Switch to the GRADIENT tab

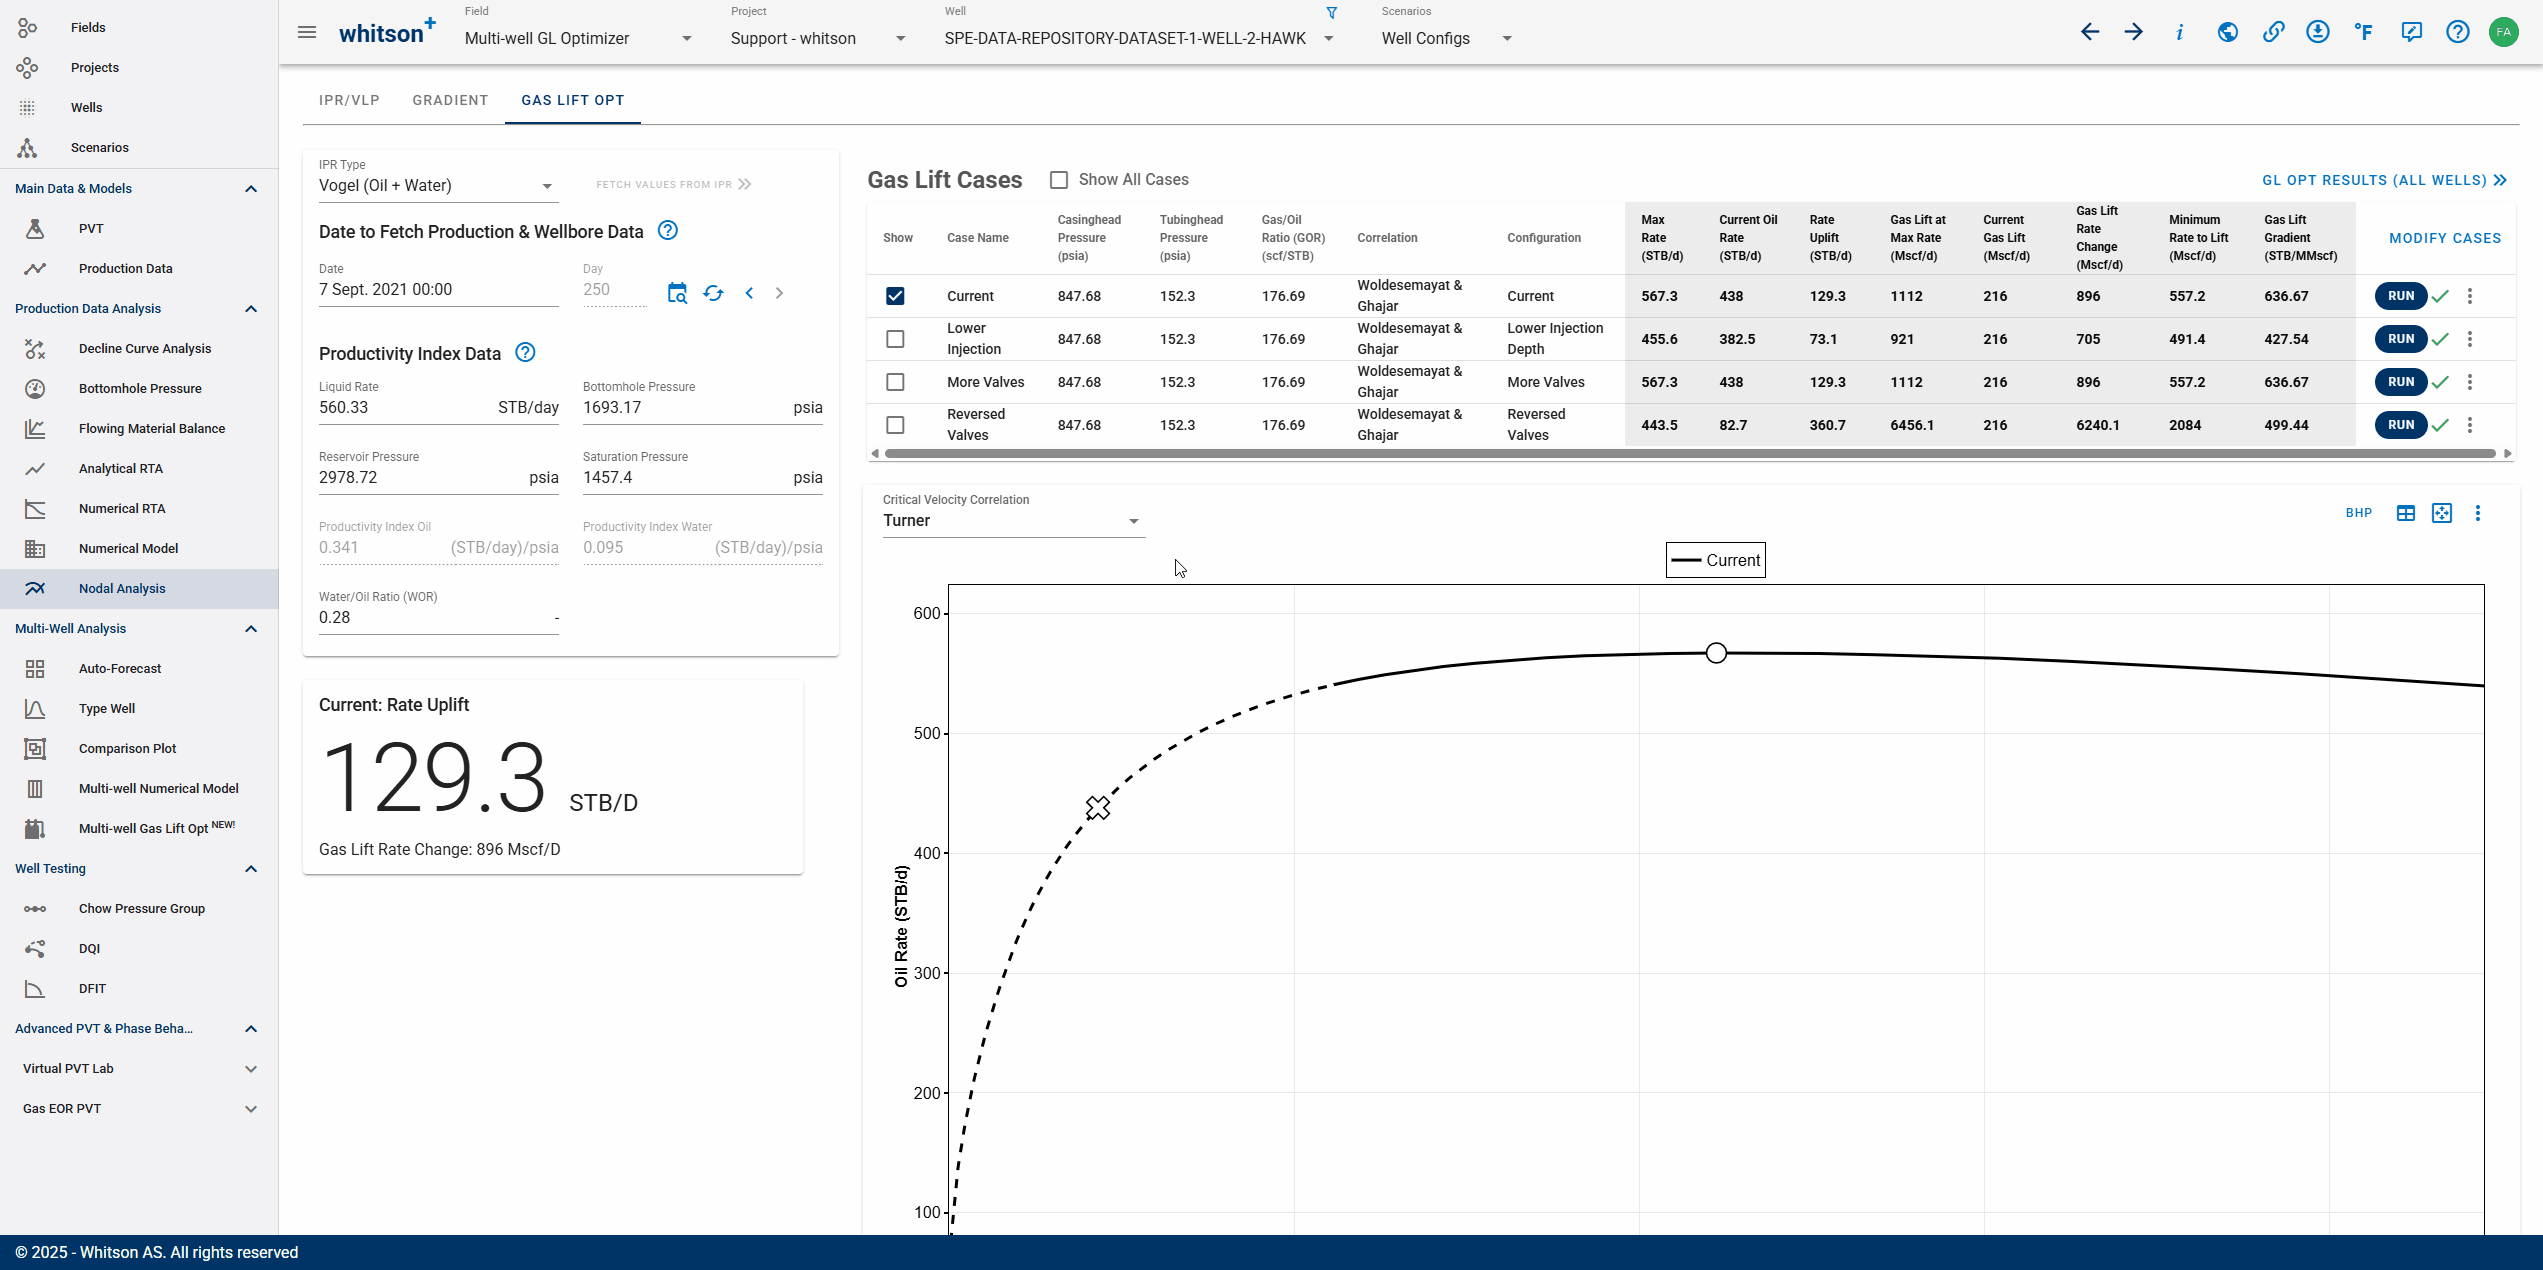(x=450, y=100)
